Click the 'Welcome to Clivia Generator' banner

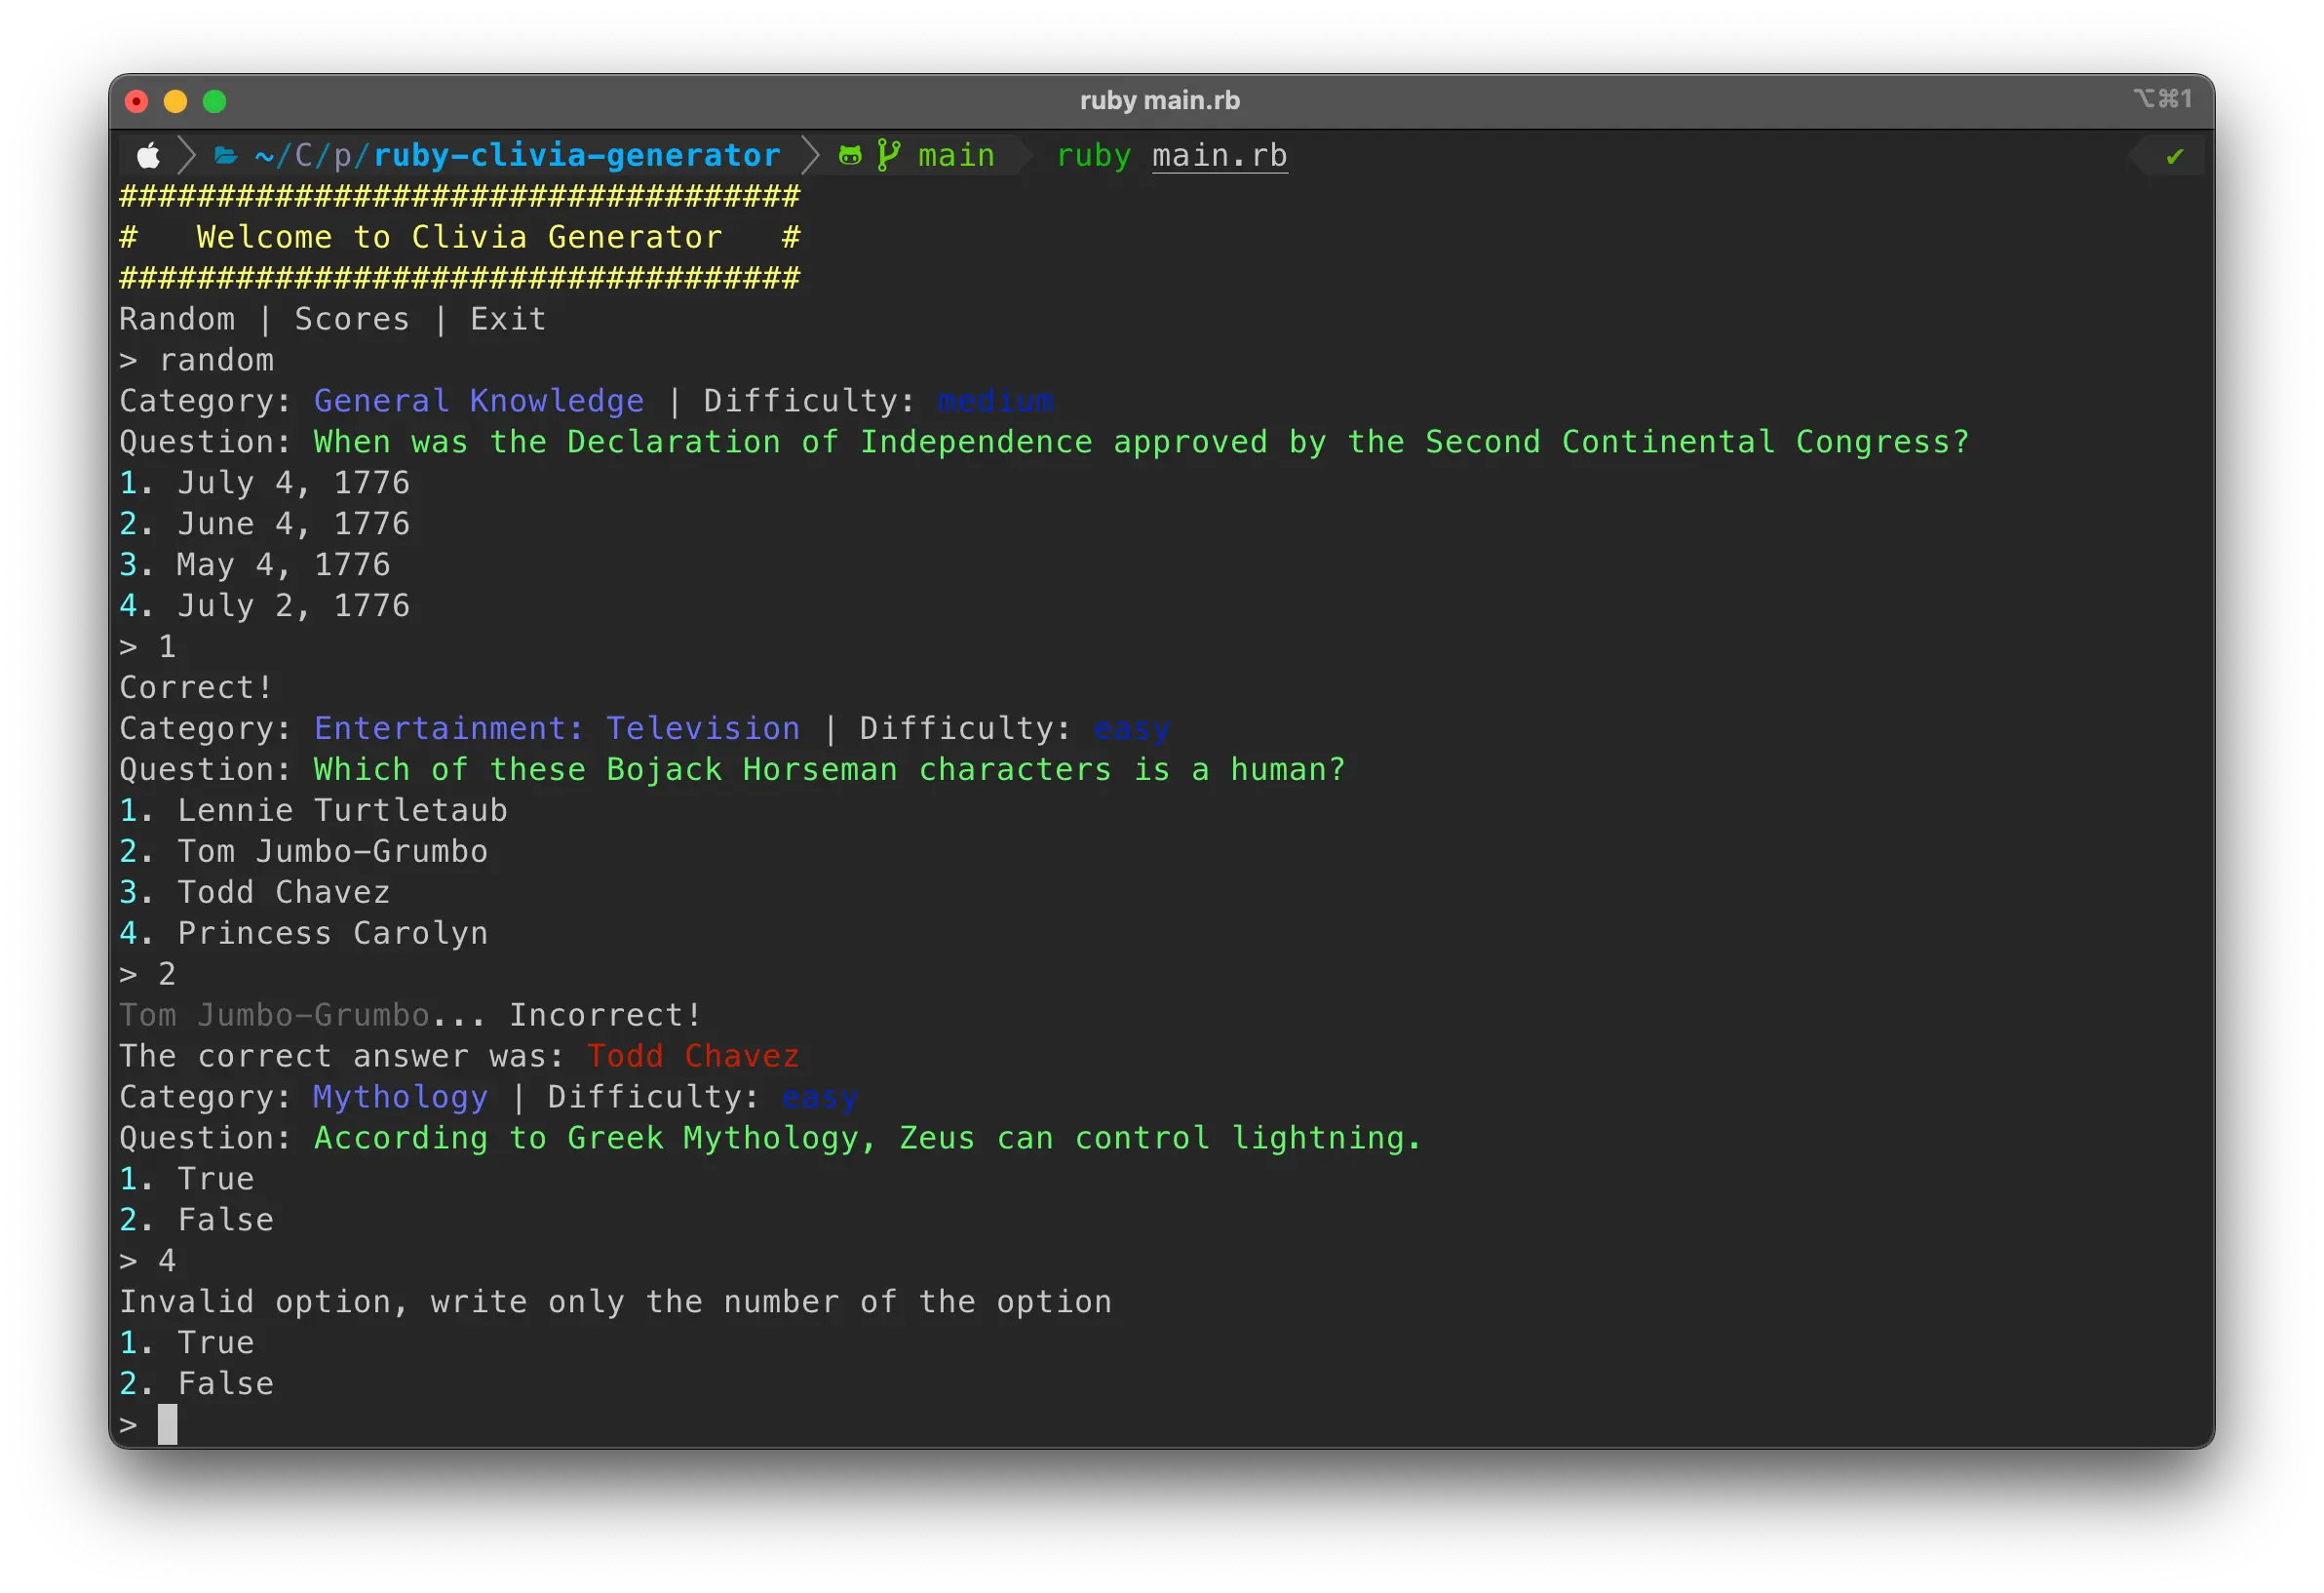tap(459, 237)
